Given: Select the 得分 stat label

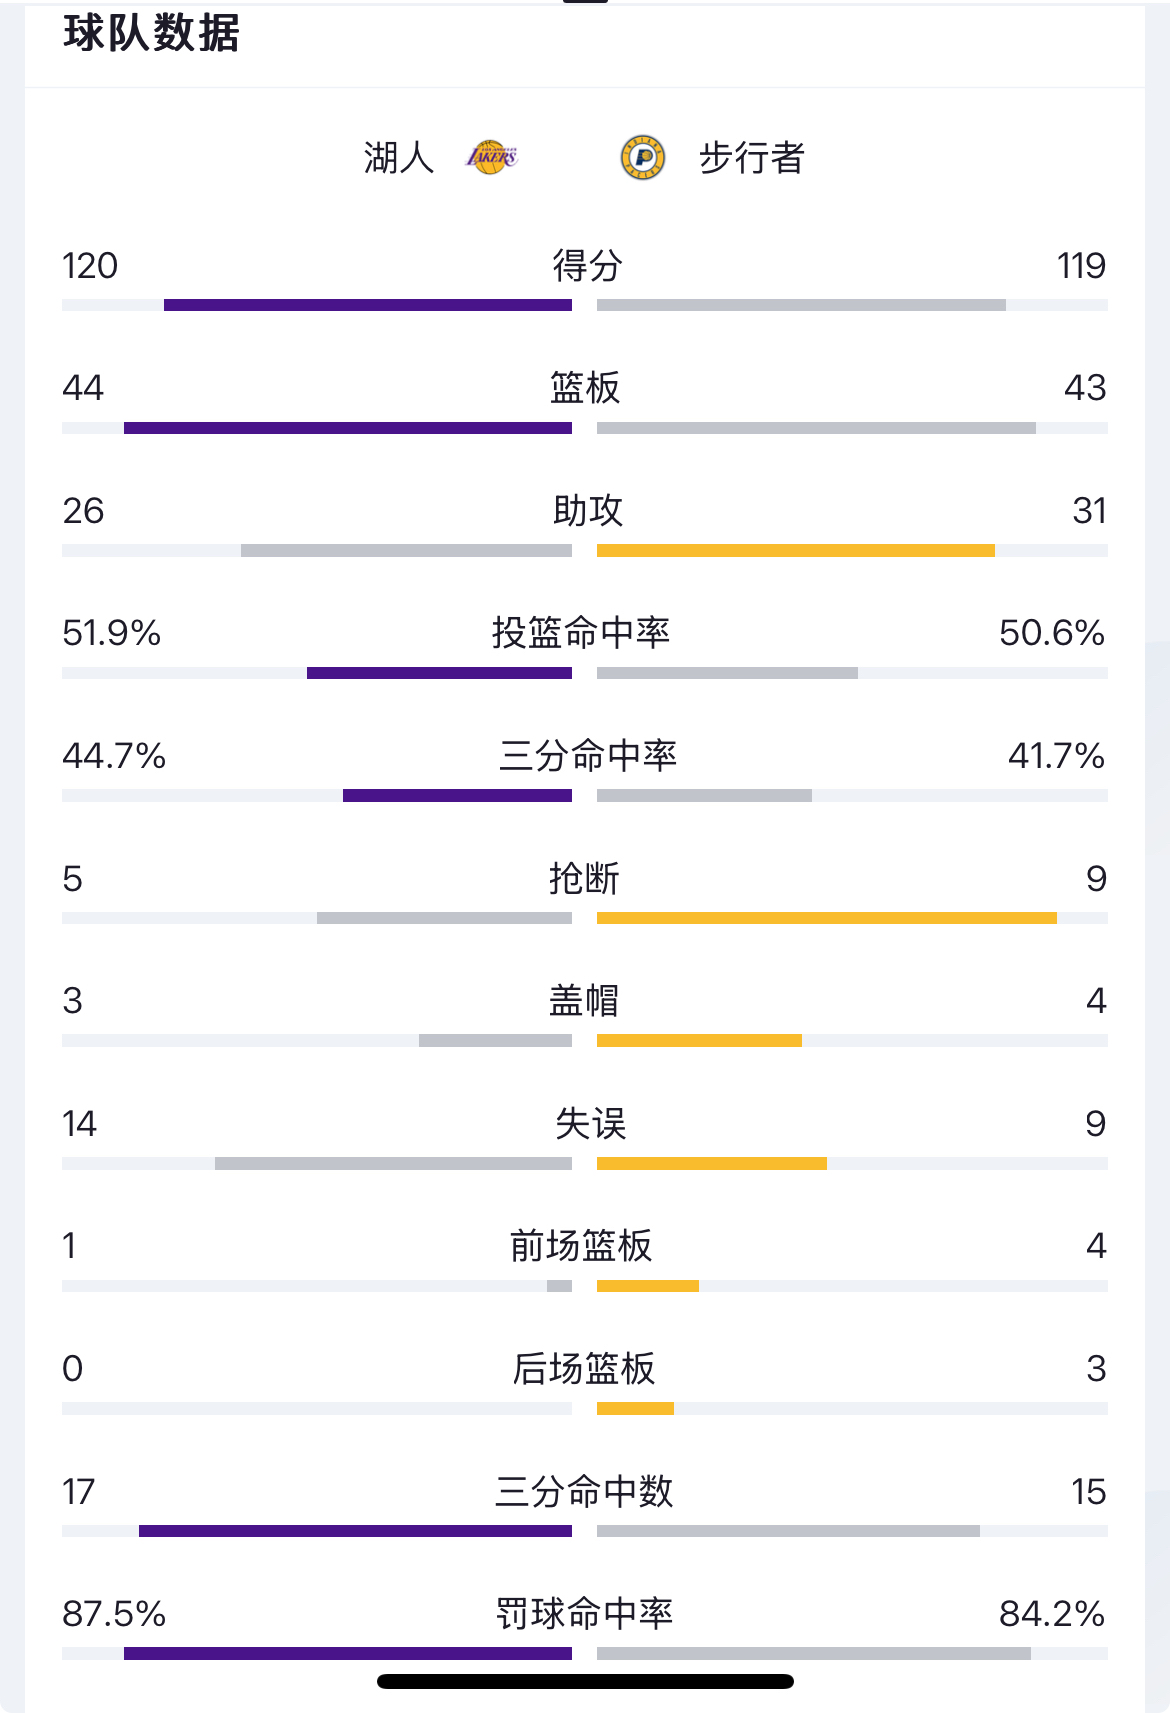Looking at the screenshot, I should coord(587,266).
